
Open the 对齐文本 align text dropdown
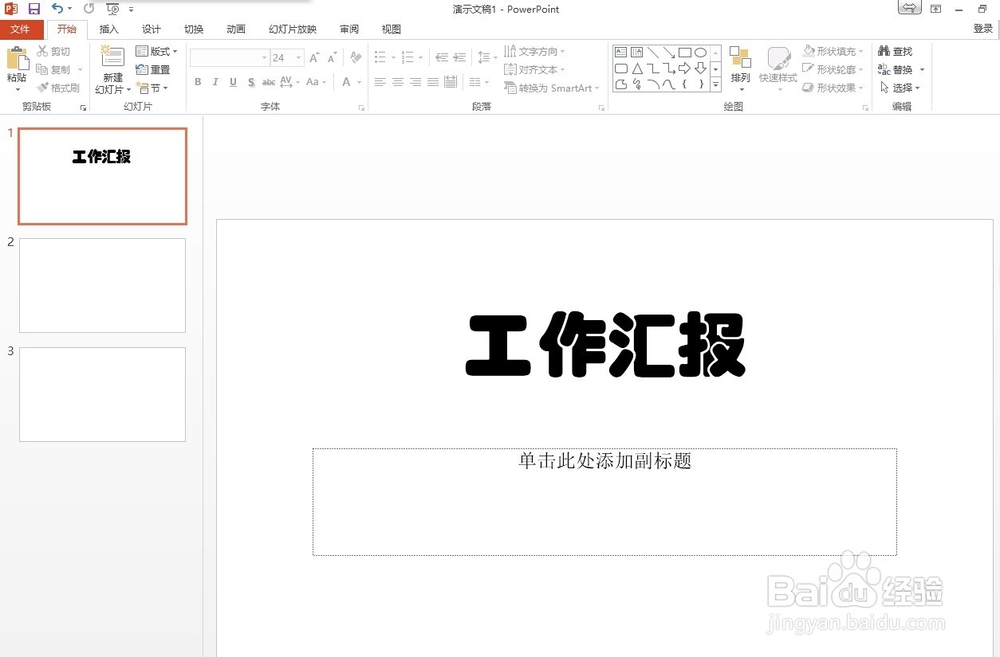point(534,70)
